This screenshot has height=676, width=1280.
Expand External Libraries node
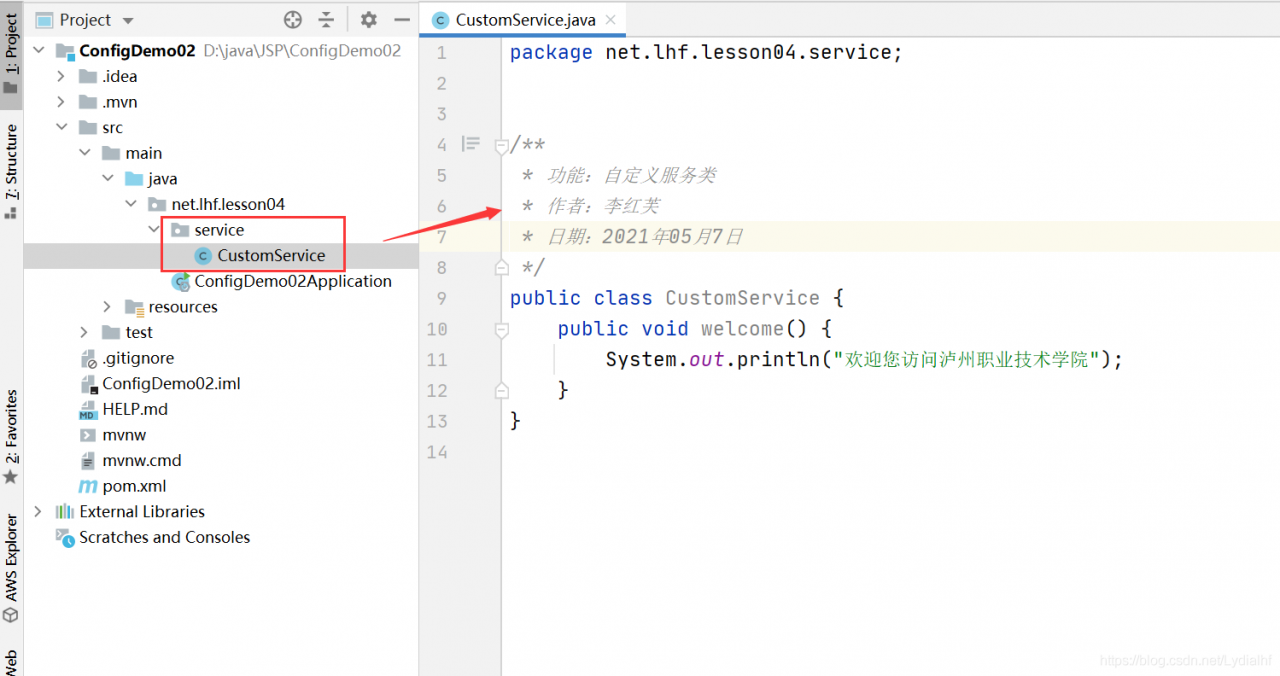pos(39,511)
